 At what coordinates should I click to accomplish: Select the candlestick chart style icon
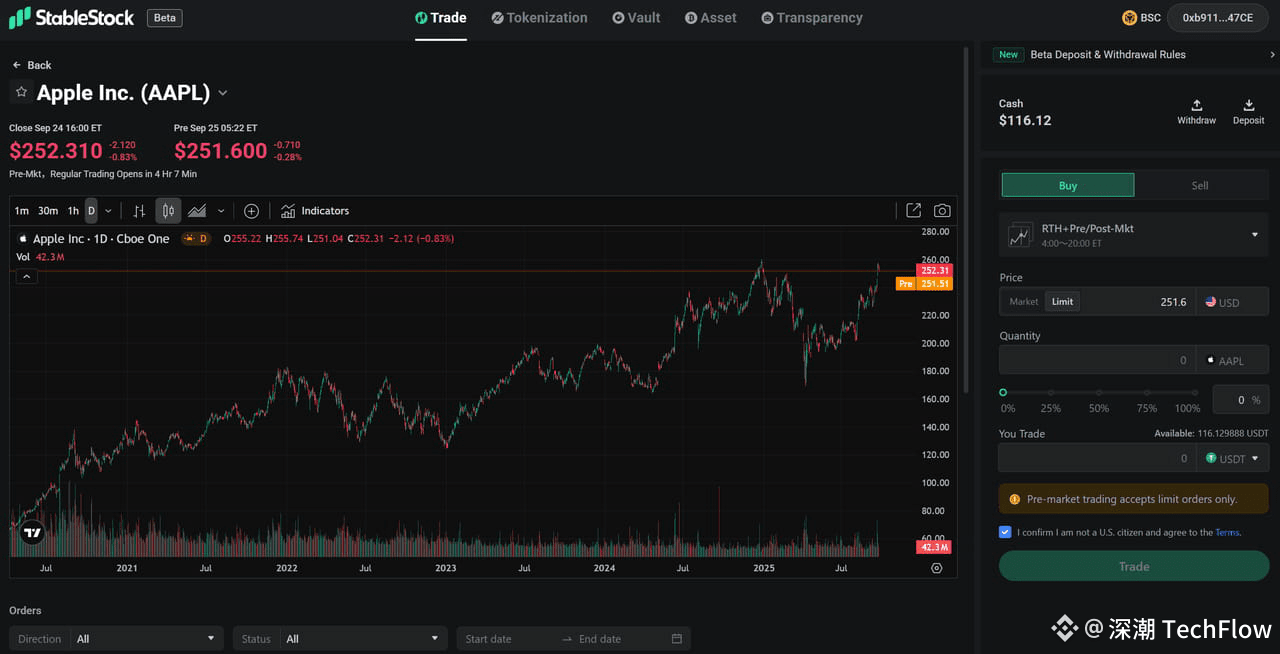point(168,211)
